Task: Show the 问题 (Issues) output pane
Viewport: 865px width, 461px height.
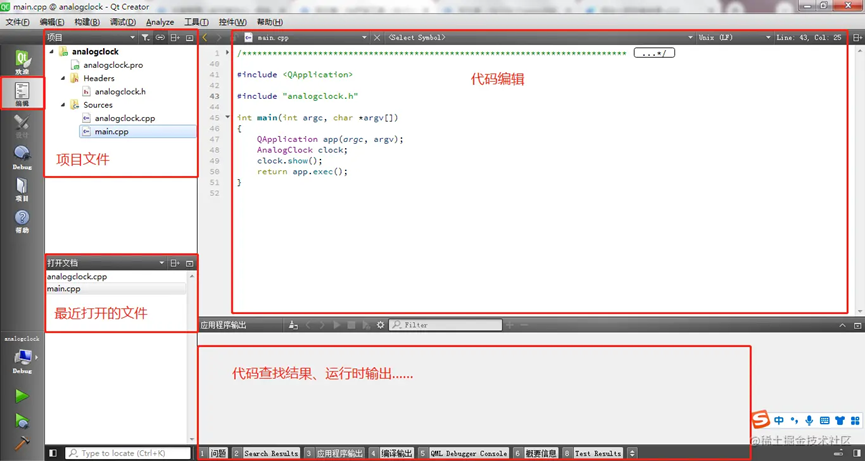Action: 213,453
